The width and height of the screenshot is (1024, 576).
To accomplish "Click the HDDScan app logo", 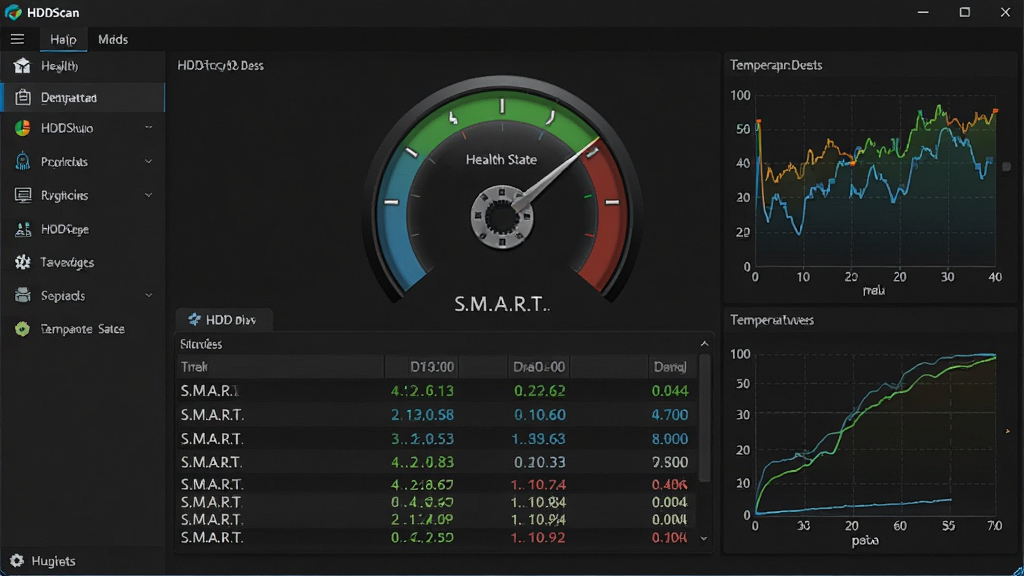I will click(x=13, y=12).
